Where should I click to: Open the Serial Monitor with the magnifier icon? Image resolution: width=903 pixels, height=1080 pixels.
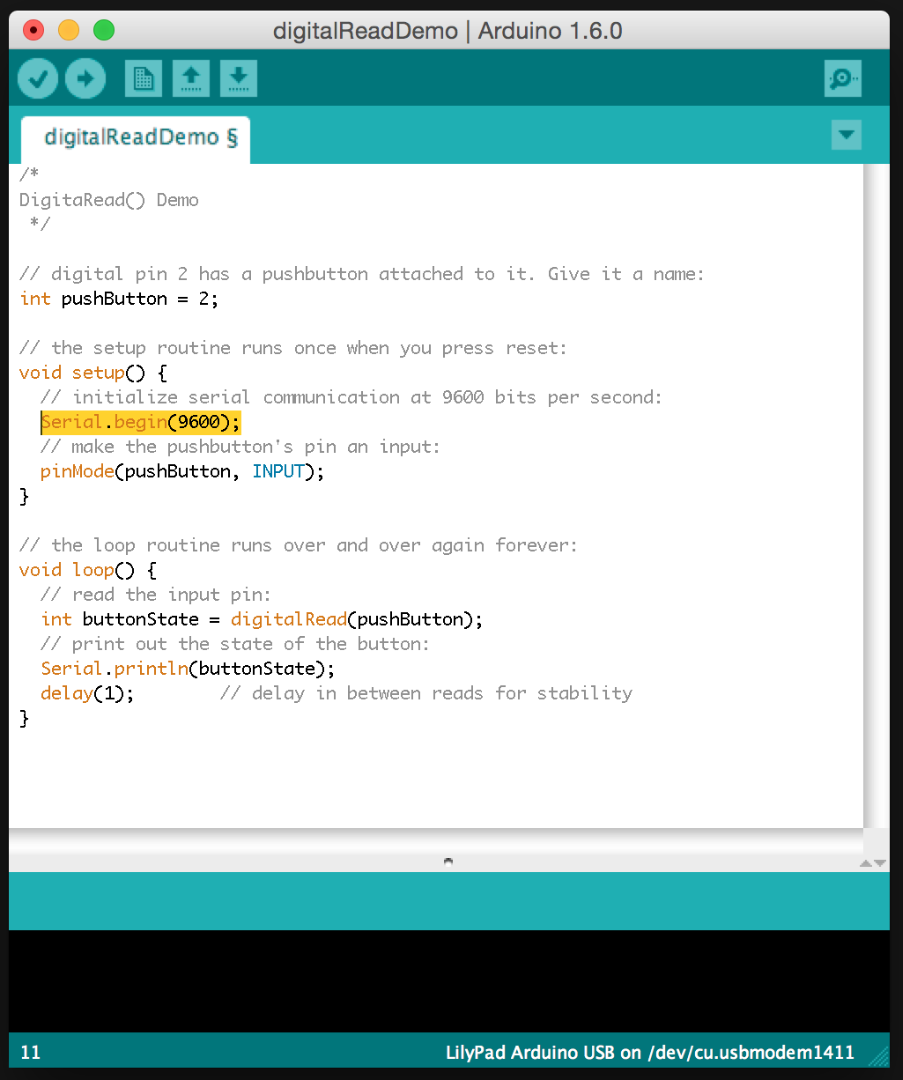coord(842,78)
